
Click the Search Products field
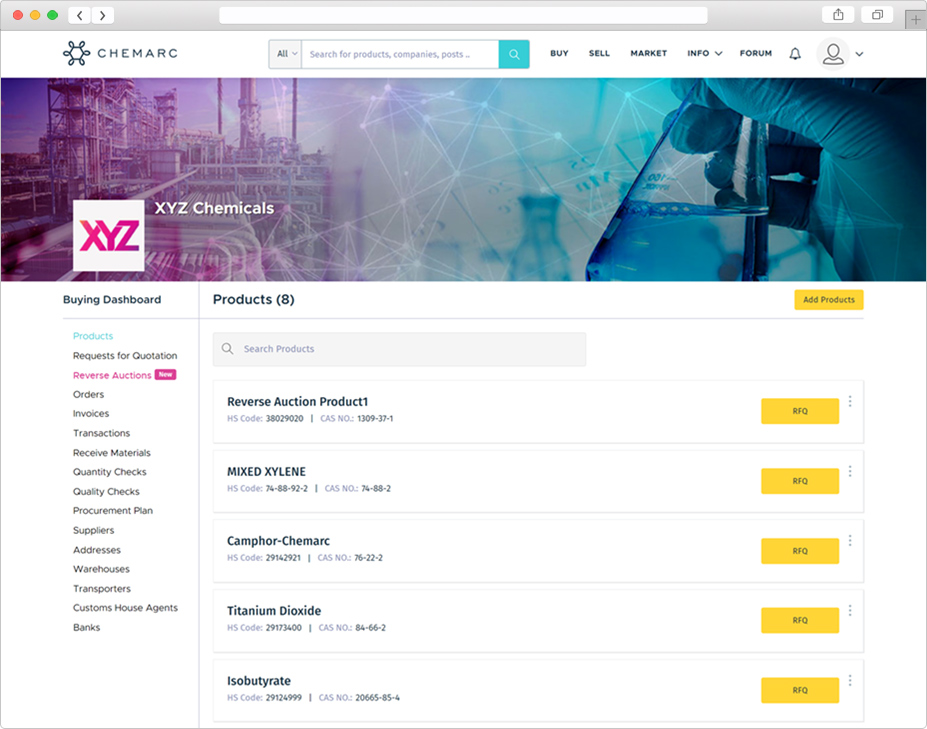399,349
